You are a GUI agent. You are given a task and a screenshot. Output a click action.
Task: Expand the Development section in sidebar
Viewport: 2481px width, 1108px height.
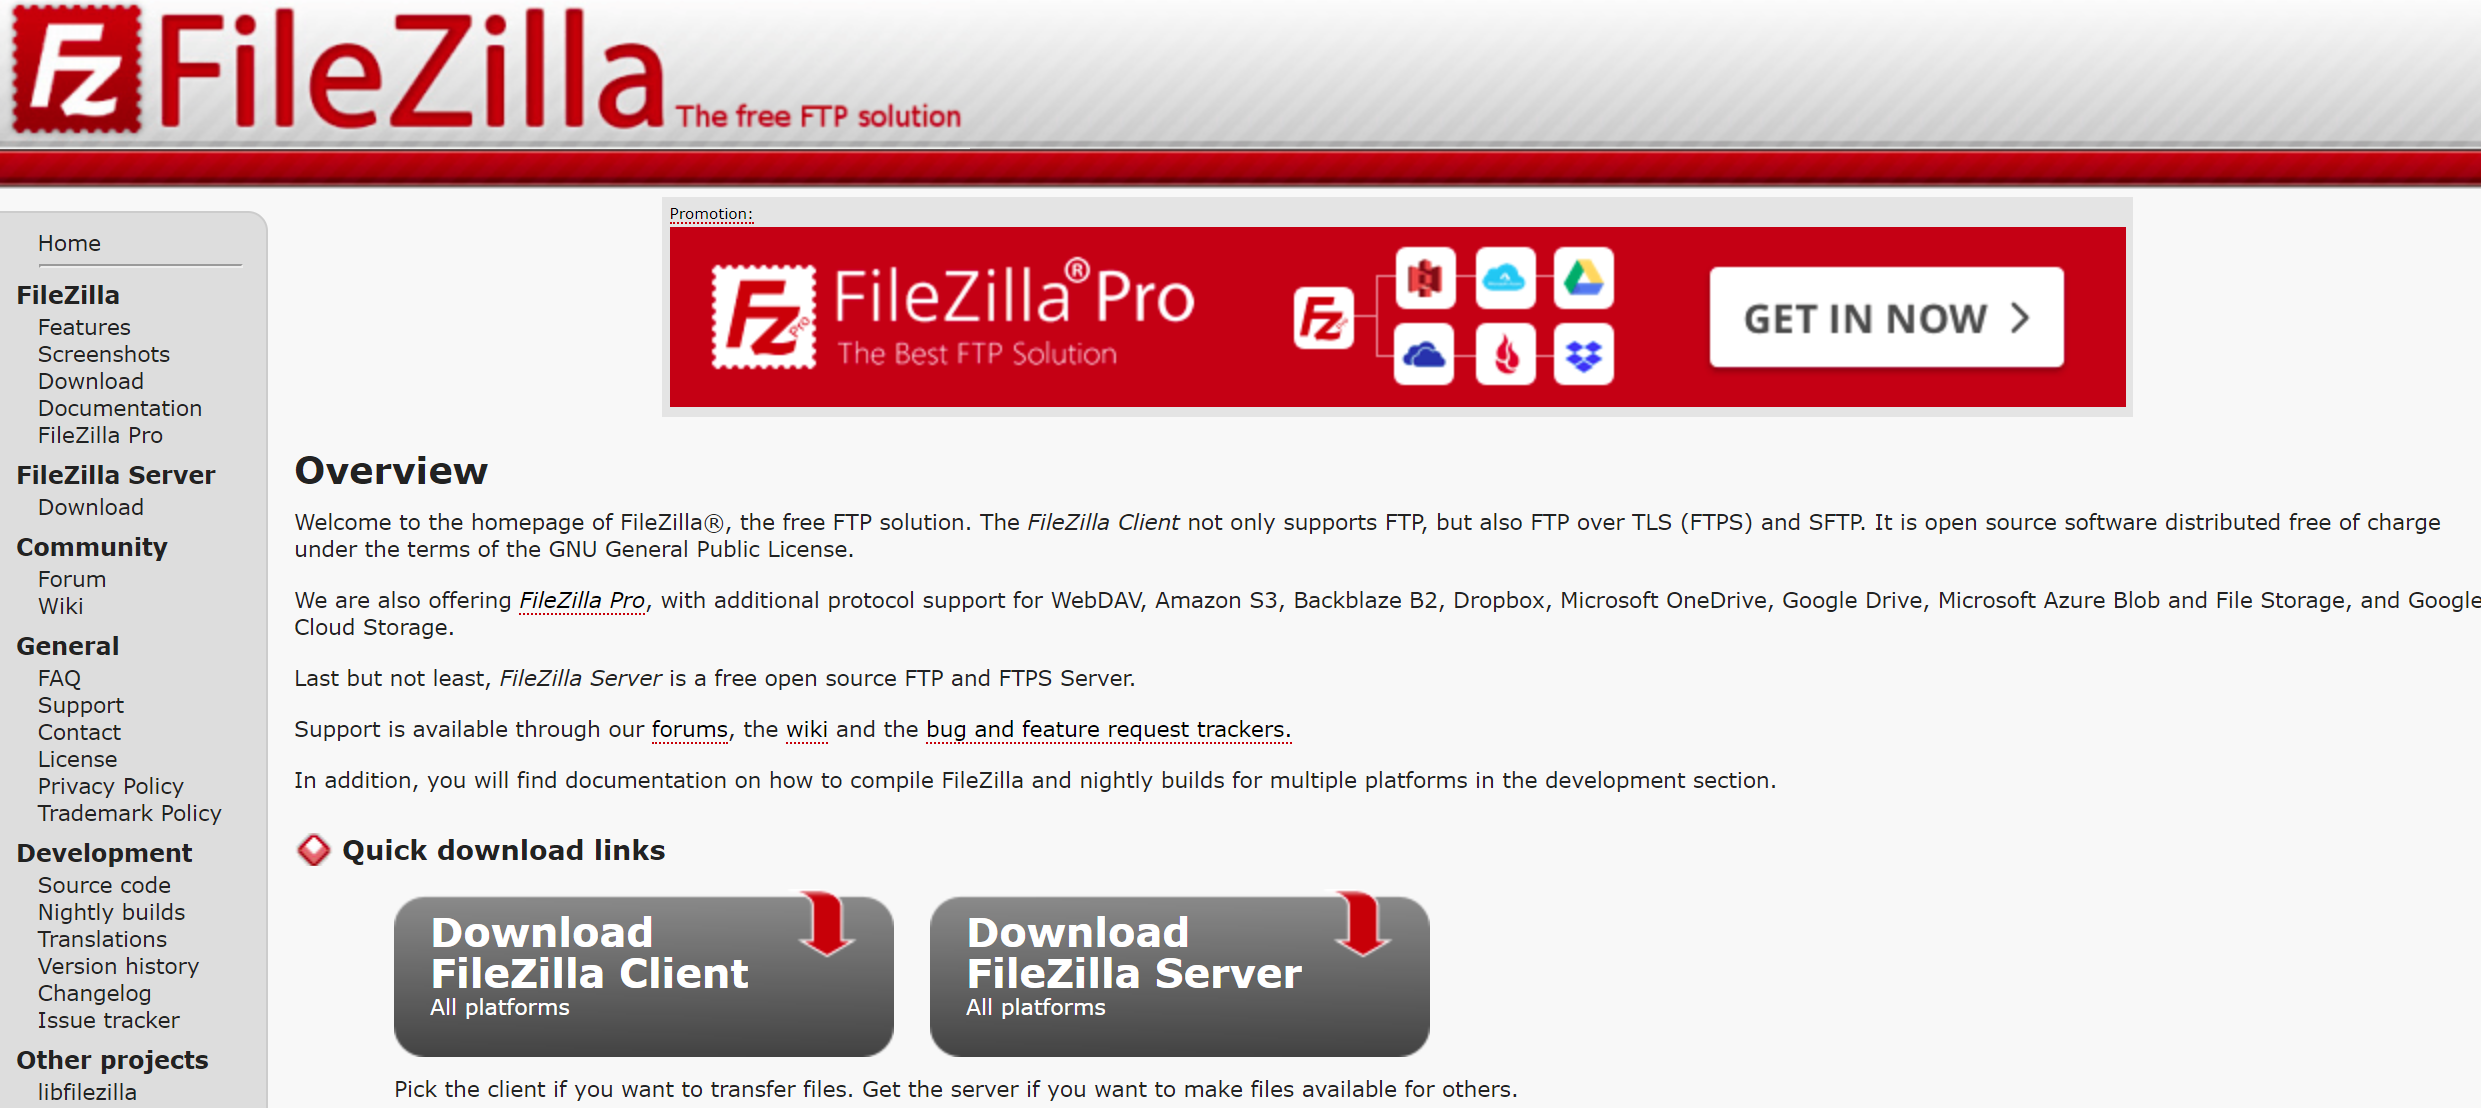tap(103, 853)
